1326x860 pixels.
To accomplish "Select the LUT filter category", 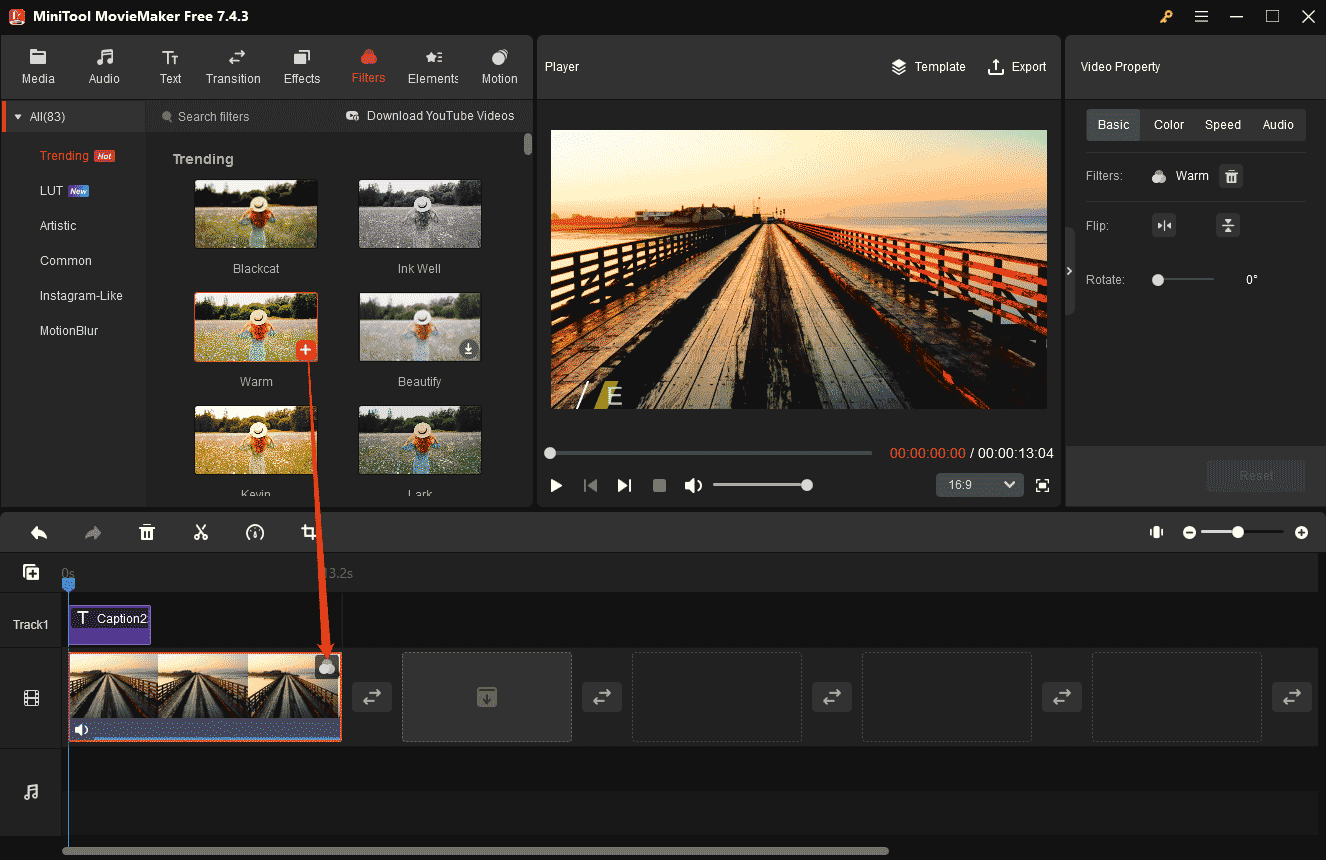I will tap(51, 191).
